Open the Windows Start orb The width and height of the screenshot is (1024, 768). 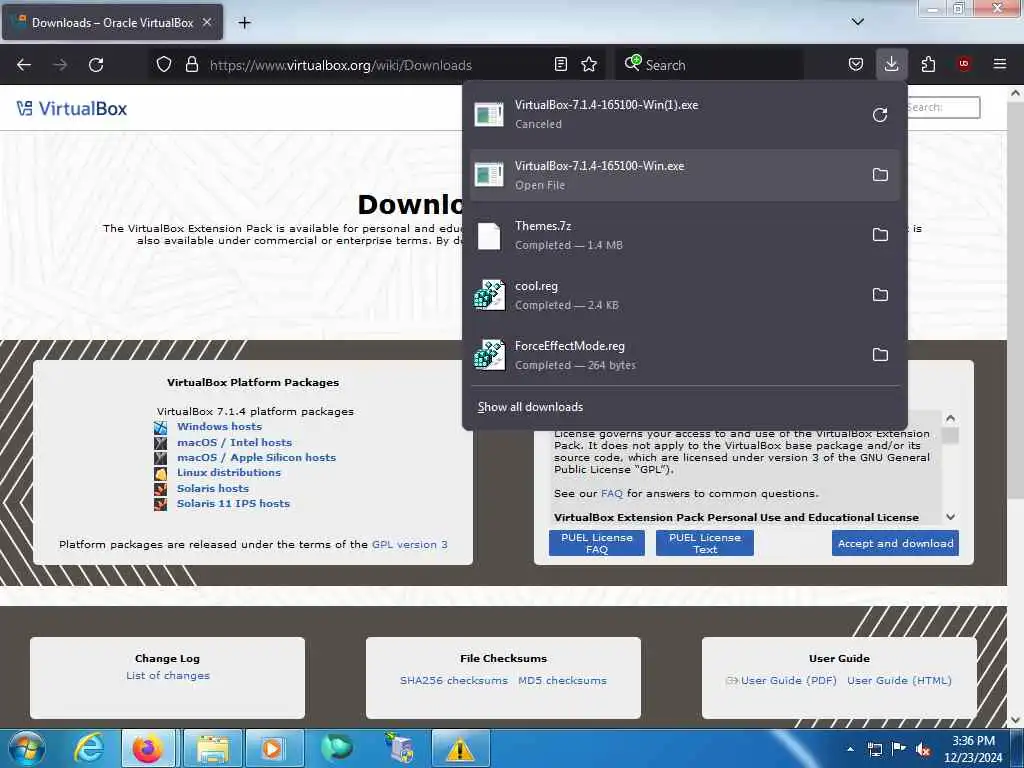[27, 748]
